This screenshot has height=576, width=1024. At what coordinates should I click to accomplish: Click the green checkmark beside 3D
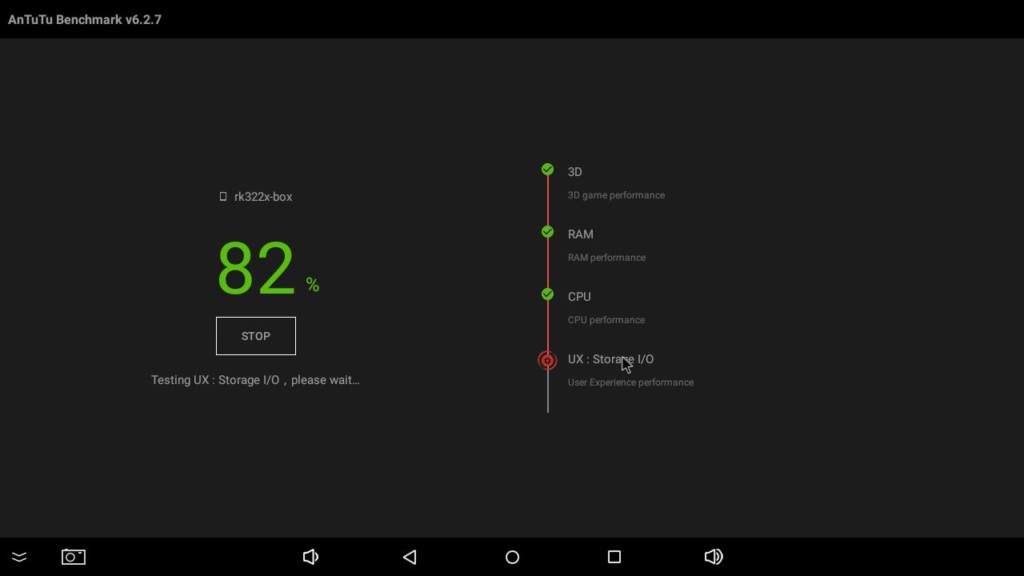[x=547, y=170]
